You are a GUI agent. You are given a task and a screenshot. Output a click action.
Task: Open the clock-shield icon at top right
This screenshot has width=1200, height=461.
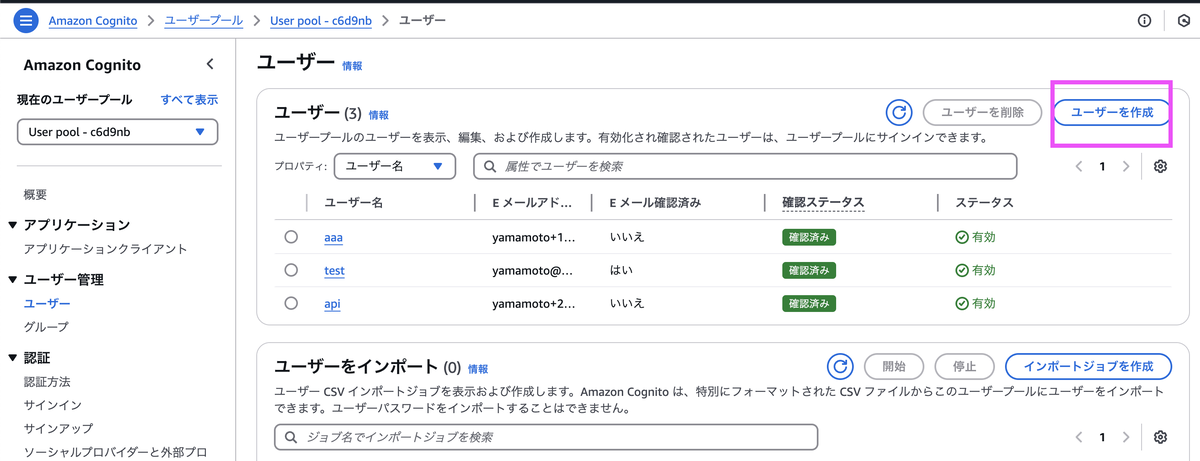(1185, 20)
